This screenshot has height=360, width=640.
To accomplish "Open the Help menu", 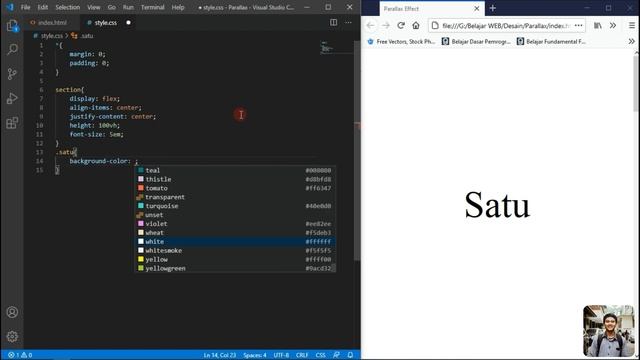I will 178,7.
